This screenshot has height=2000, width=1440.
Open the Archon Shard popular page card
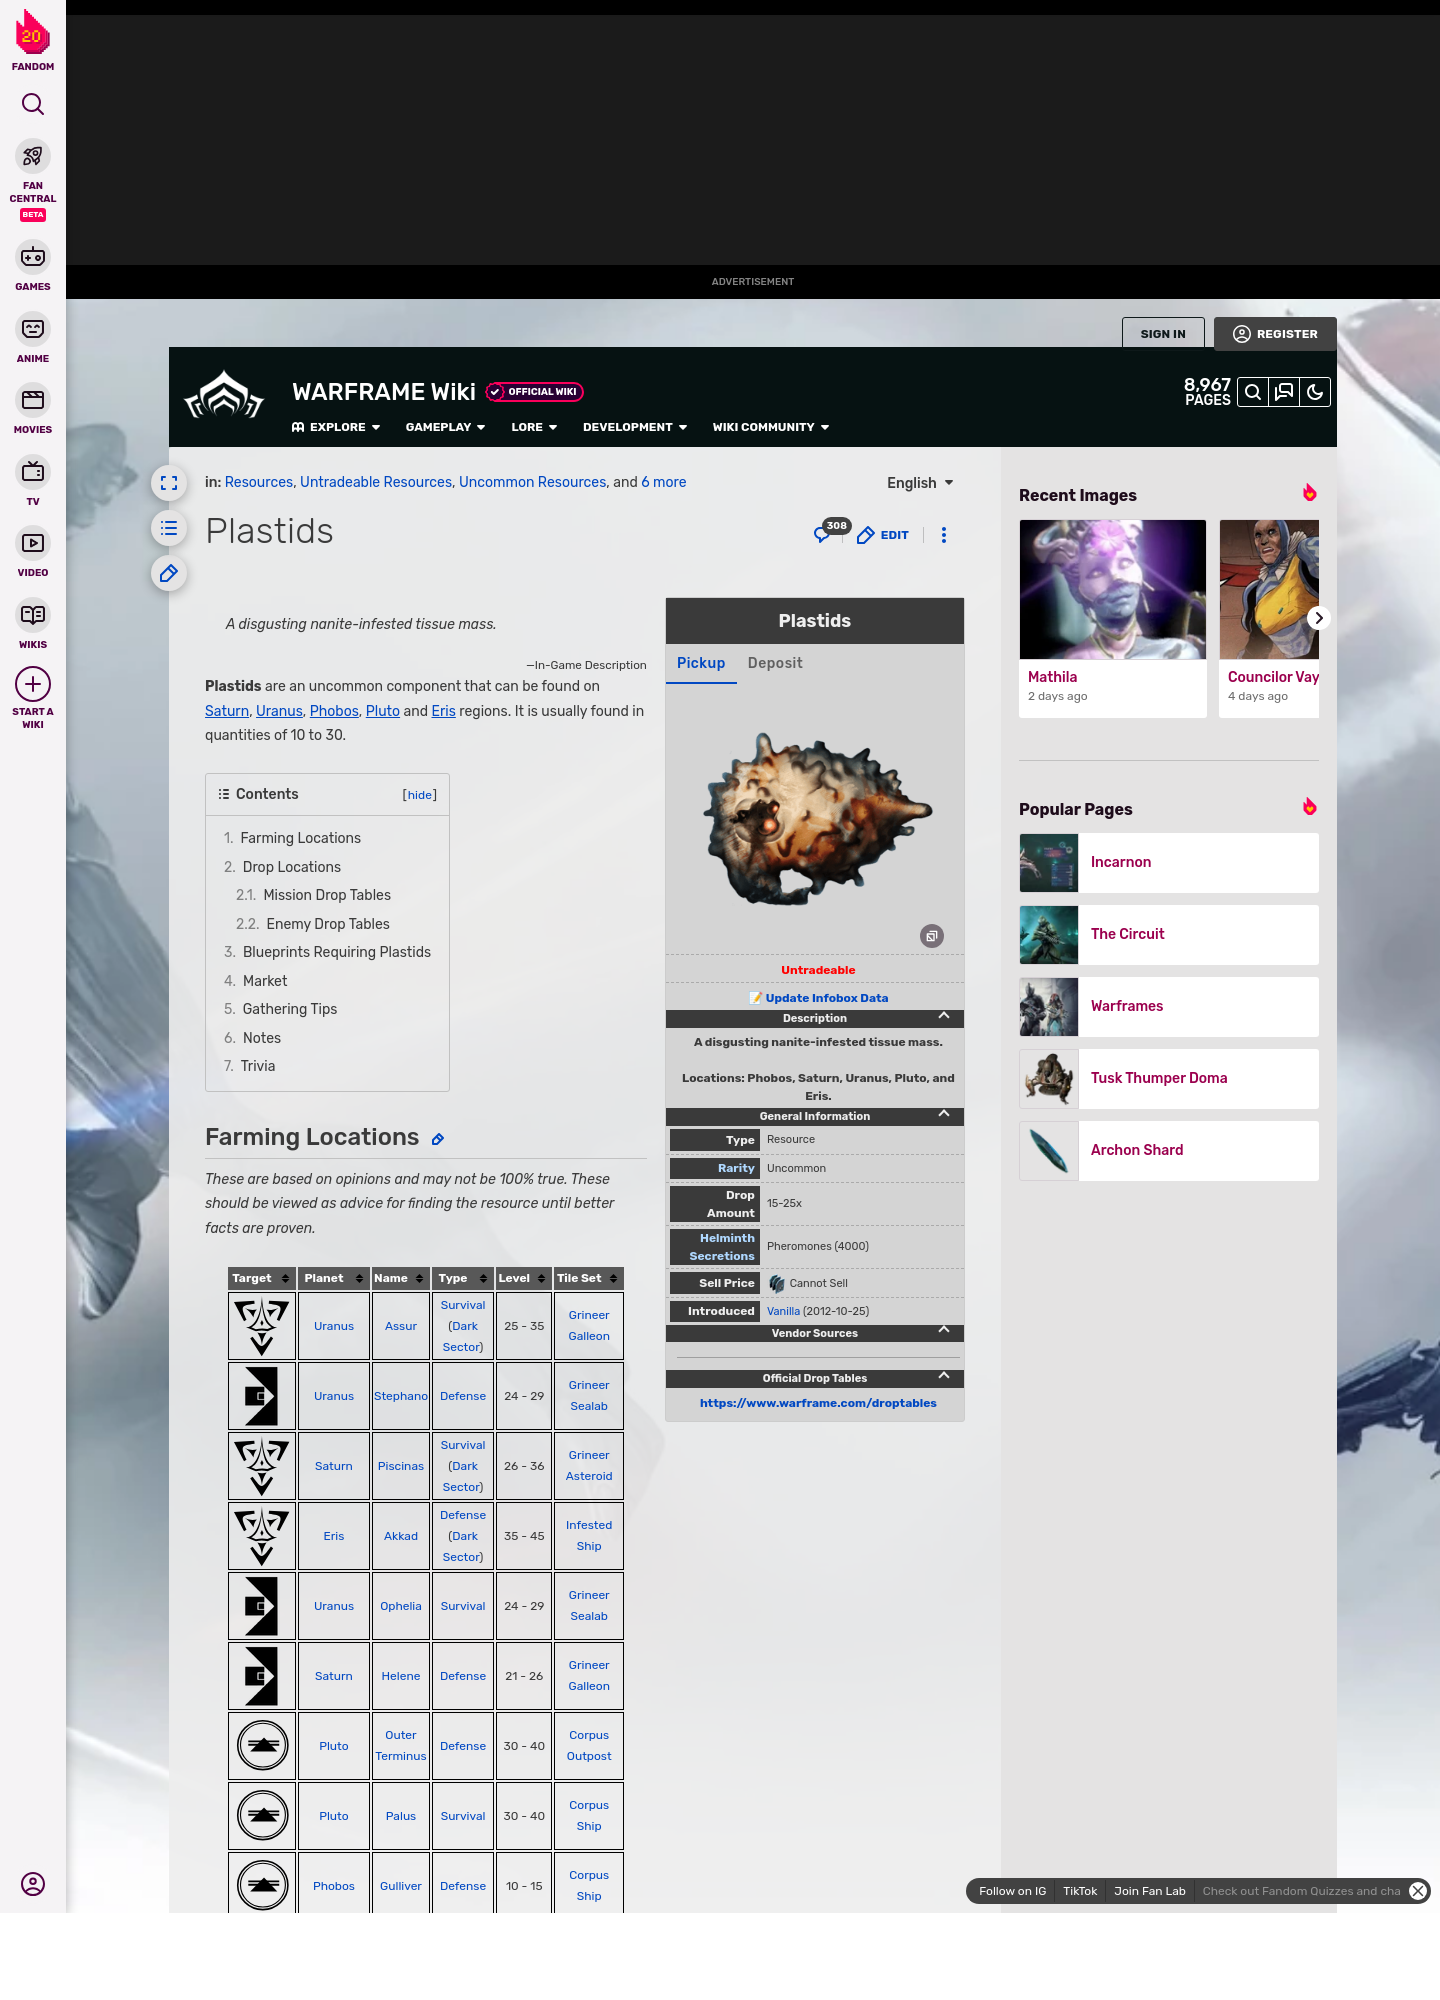(x=1169, y=1151)
